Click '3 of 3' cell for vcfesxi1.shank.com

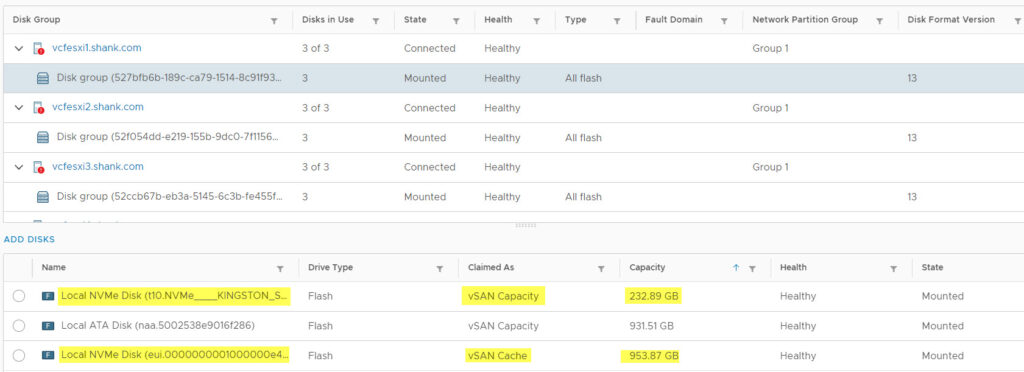(x=315, y=48)
